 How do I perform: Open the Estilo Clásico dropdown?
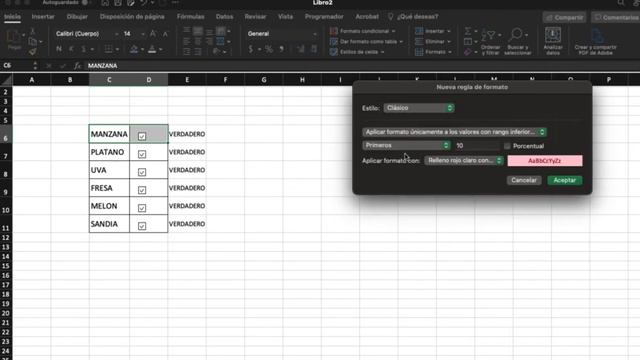pyautogui.click(x=419, y=108)
